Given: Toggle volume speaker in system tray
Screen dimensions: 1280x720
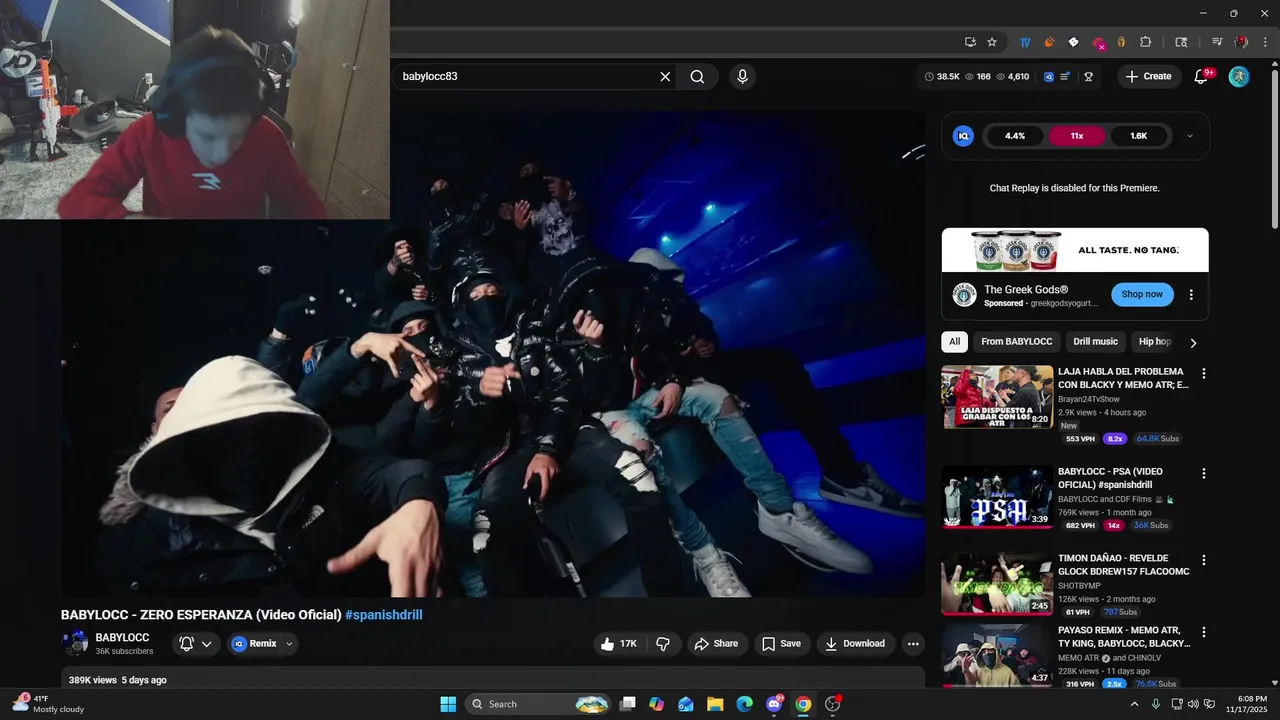Looking at the screenshot, I should pyautogui.click(x=1193, y=704).
